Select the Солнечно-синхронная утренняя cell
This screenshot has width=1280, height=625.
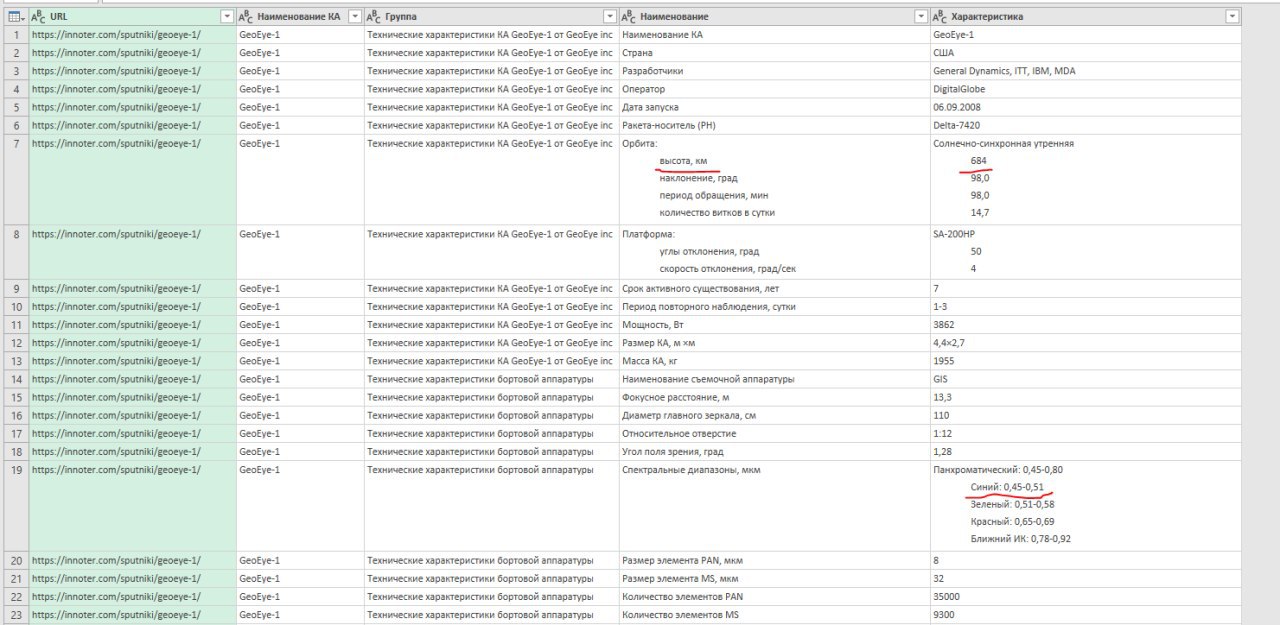point(1085,179)
